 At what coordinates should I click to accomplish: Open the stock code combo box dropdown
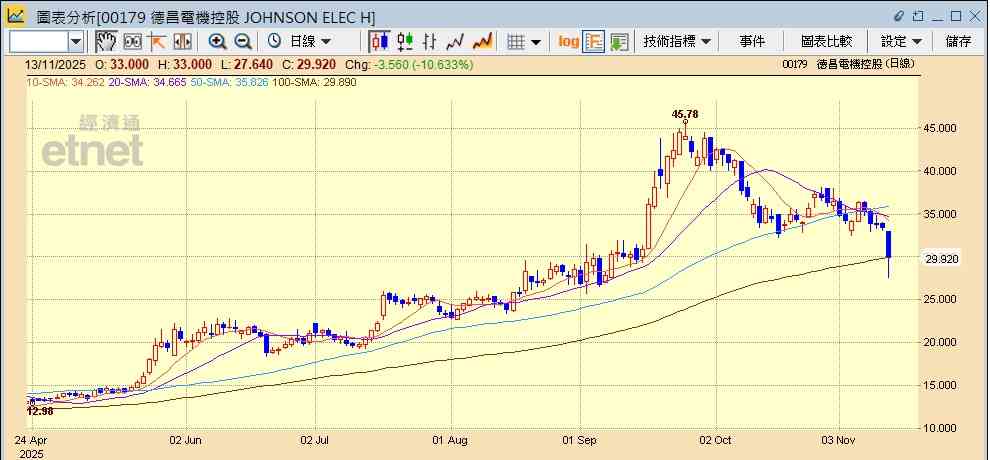click(76, 41)
